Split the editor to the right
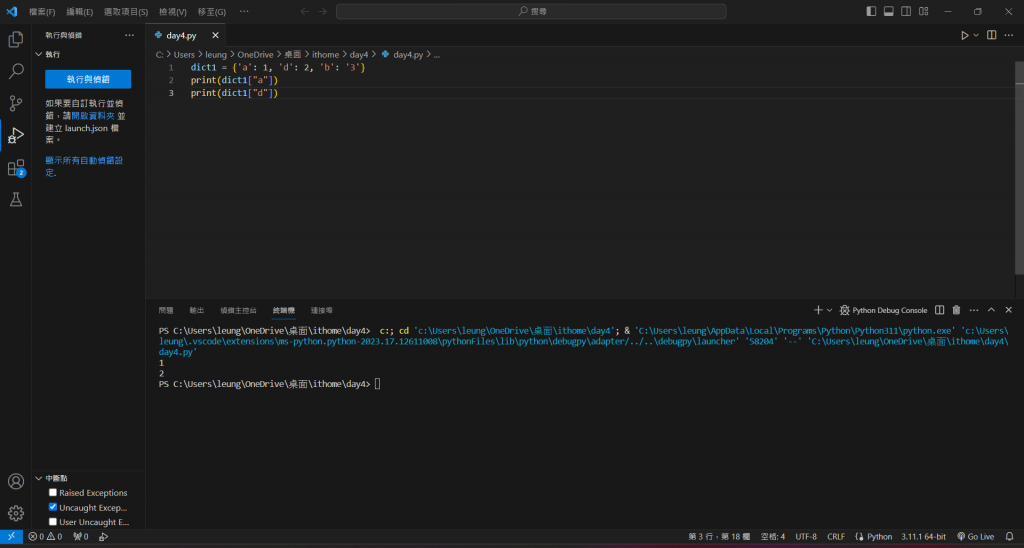This screenshot has height=548, width=1024. [x=991, y=35]
